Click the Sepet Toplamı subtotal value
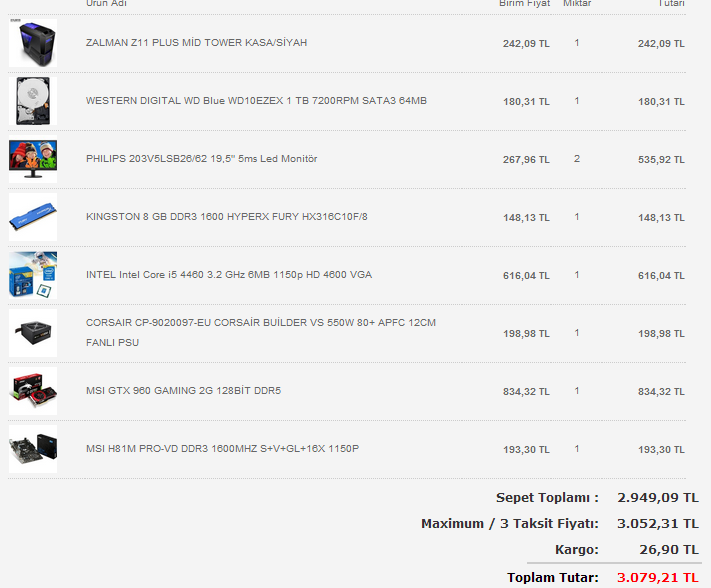The width and height of the screenshot is (711, 588). click(x=657, y=497)
